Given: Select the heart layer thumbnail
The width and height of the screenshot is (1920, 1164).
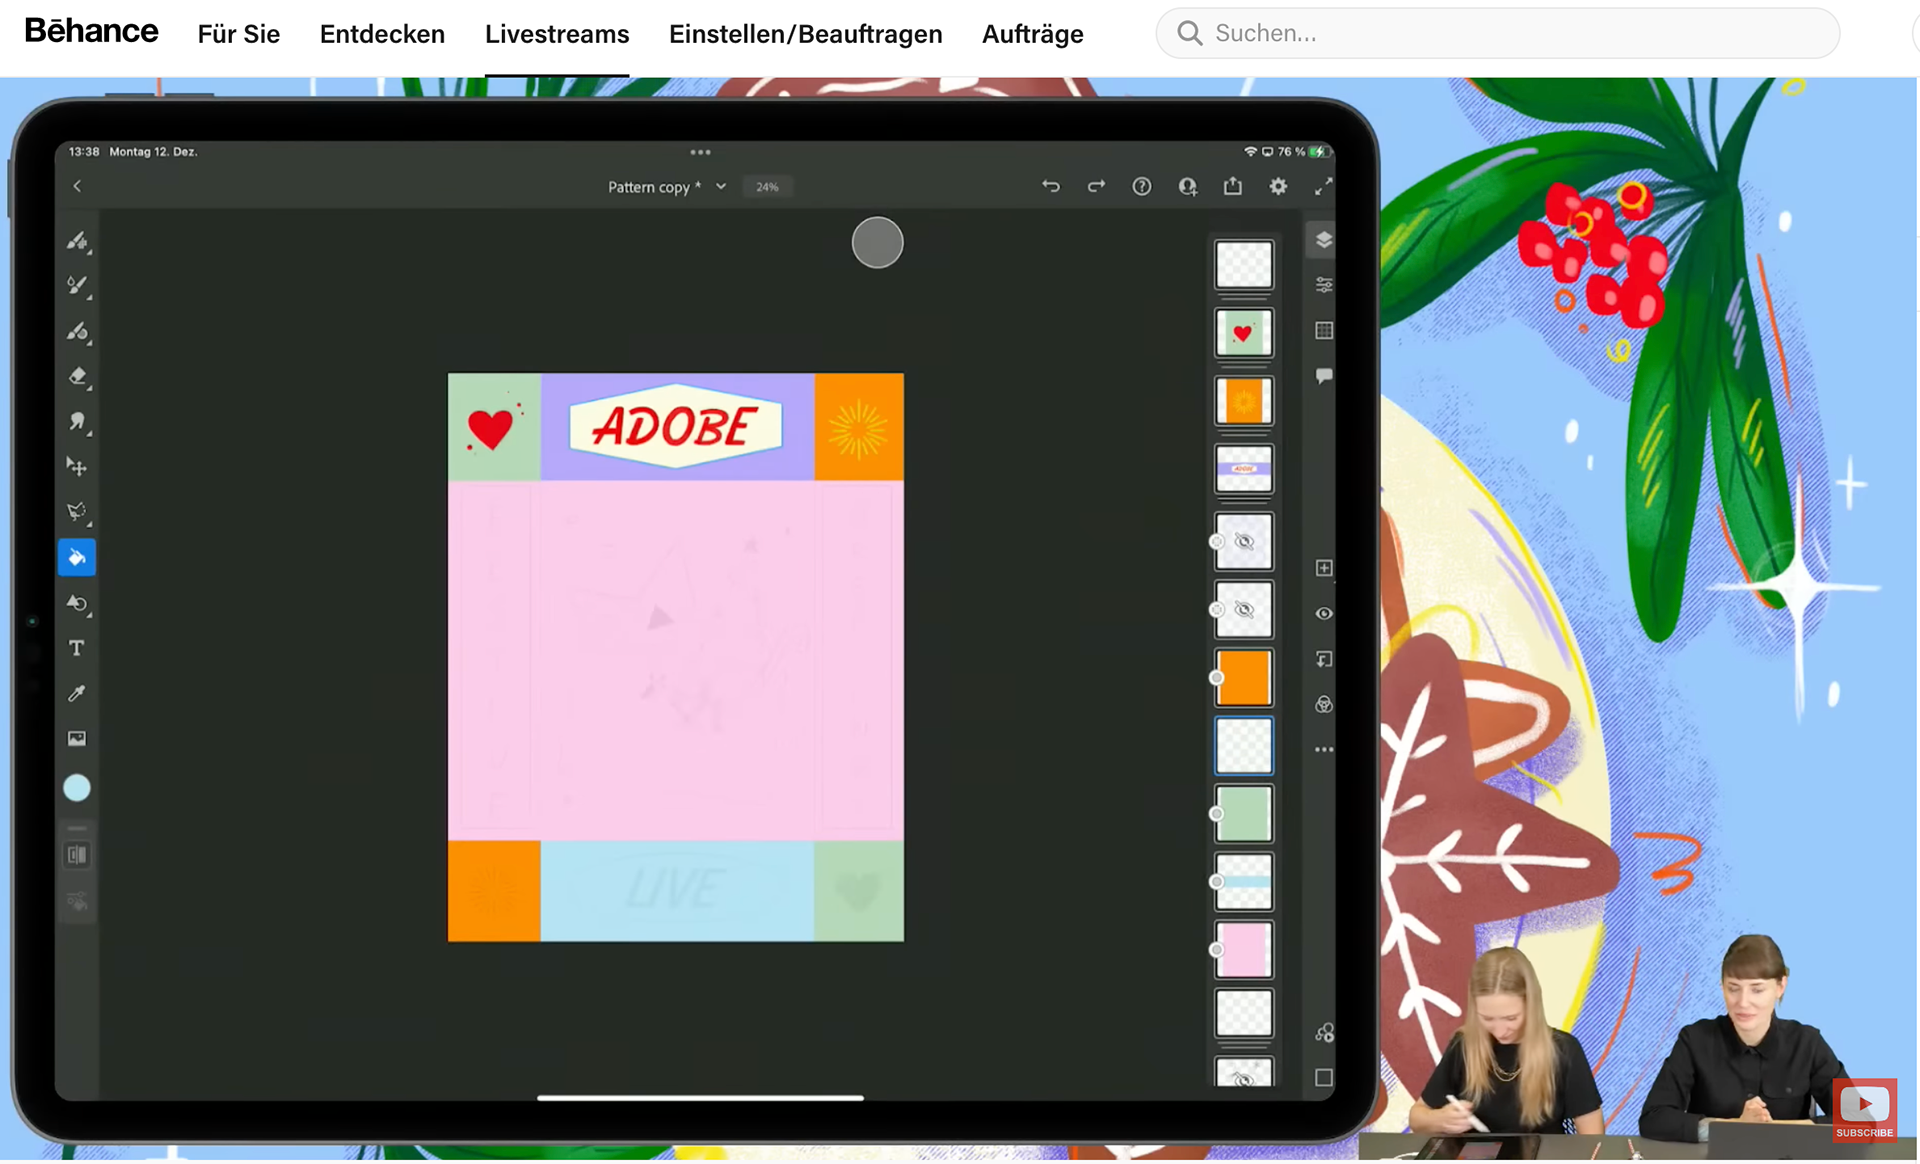Looking at the screenshot, I should [x=1243, y=333].
